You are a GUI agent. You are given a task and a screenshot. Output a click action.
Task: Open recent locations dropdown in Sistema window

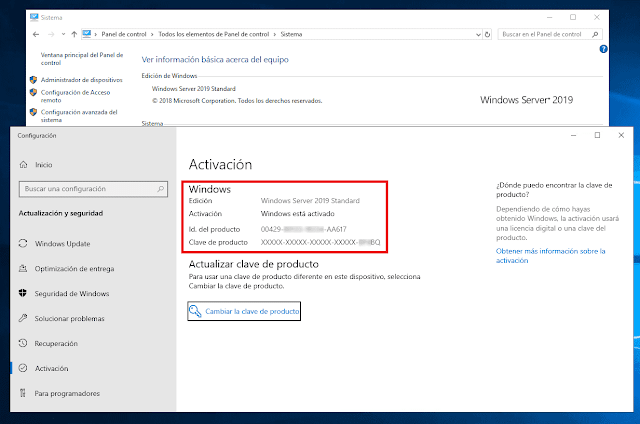point(63,34)
